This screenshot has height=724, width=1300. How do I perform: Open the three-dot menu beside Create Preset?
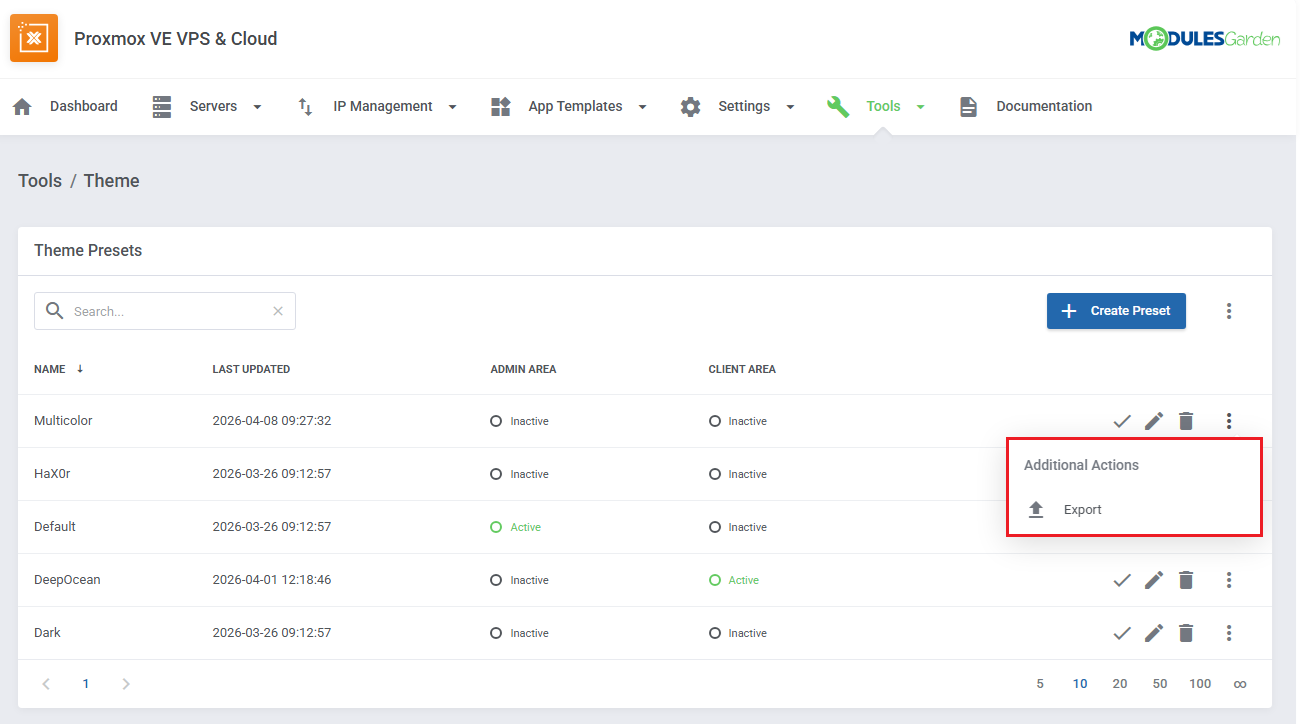coord(1229,311)
